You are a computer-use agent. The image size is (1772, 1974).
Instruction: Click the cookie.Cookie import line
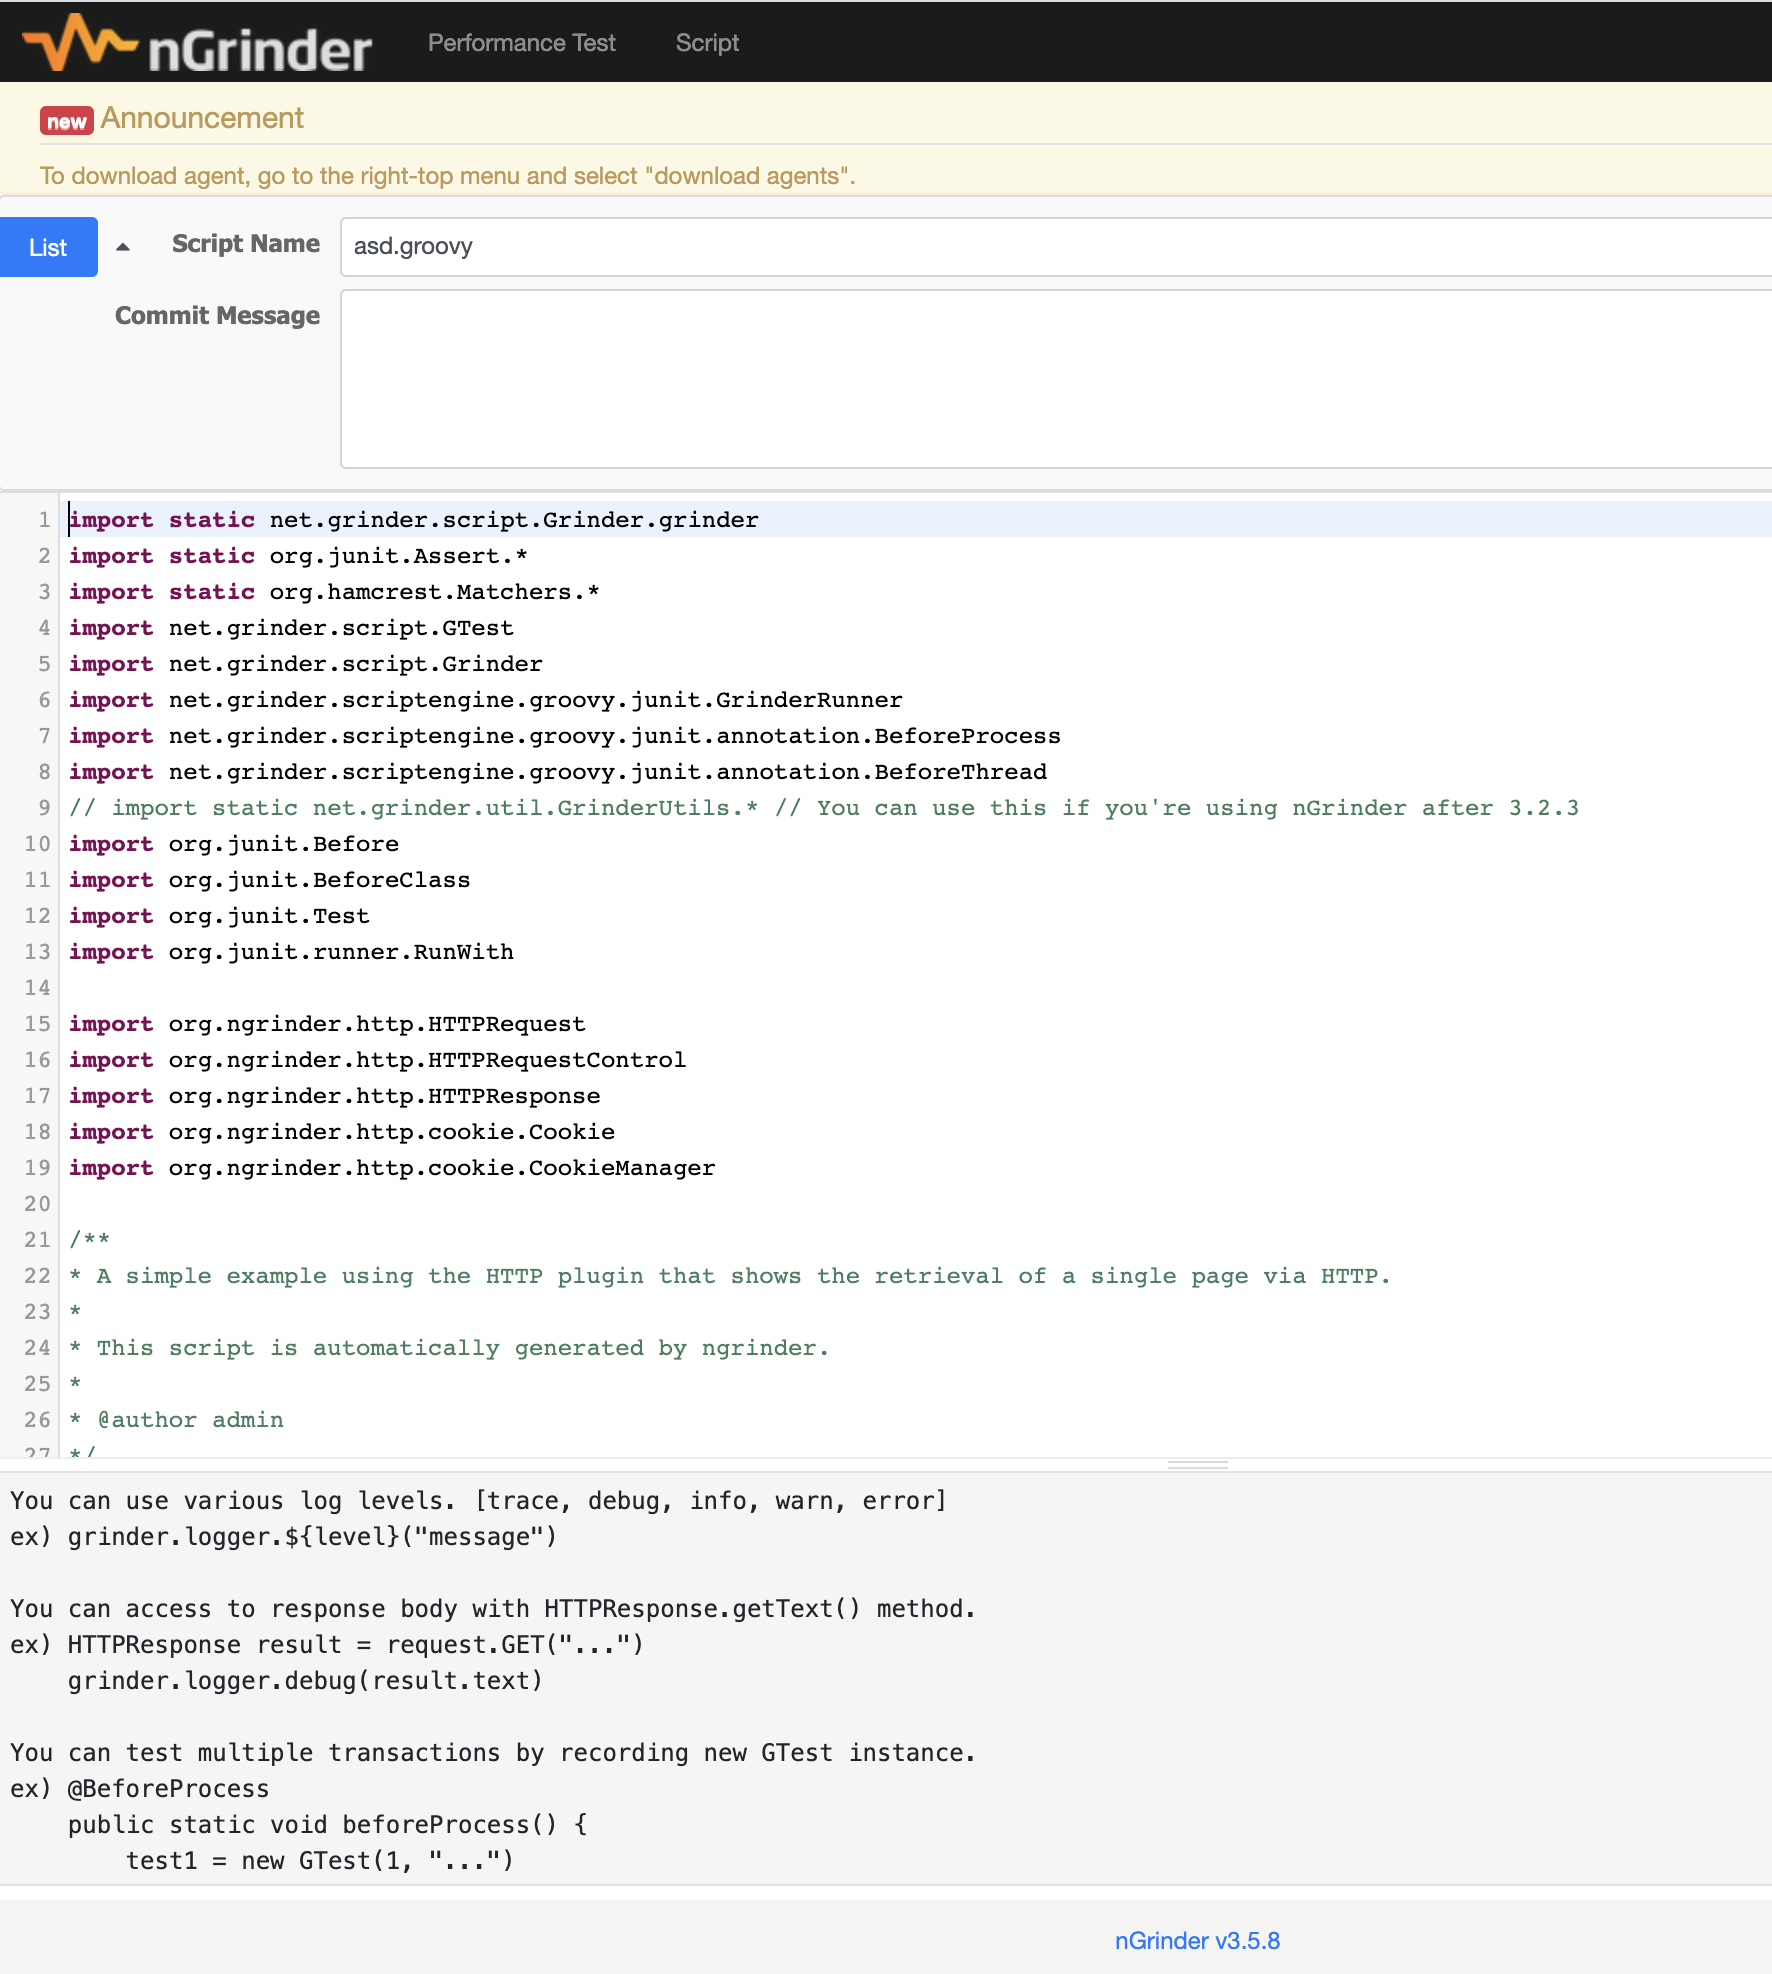[x=342, y=1132]
